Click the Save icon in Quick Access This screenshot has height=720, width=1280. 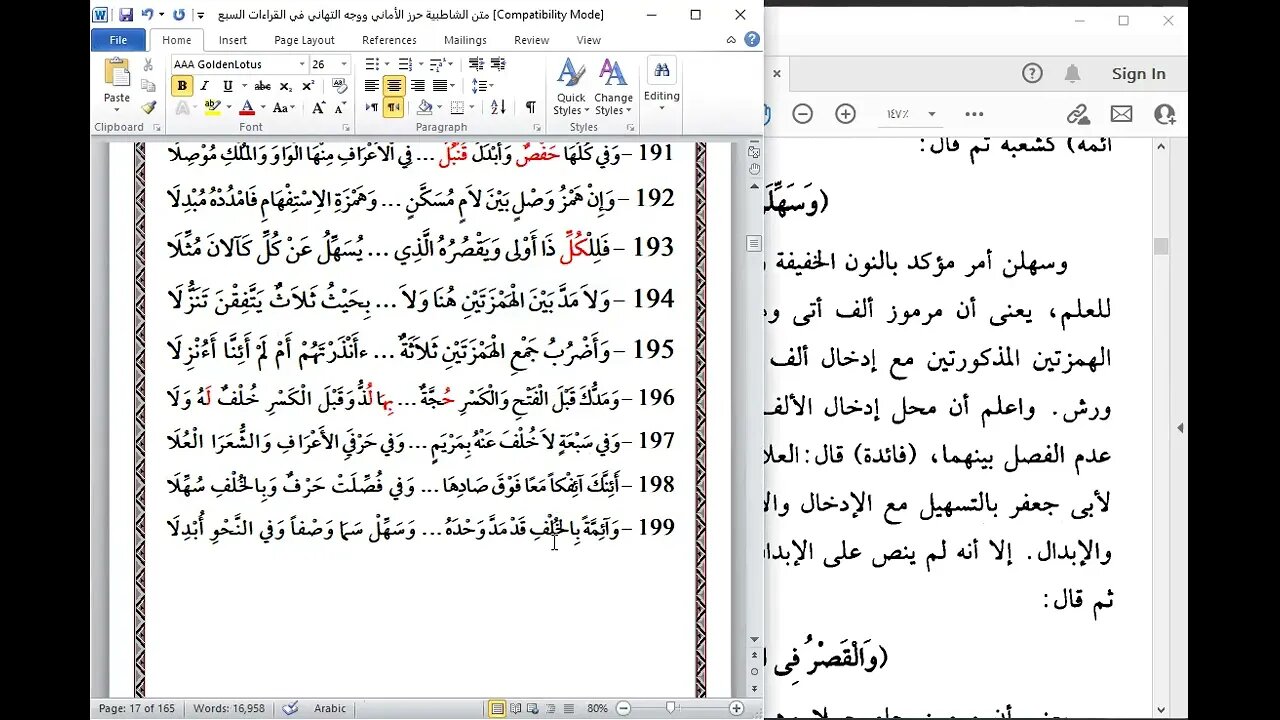pyautogui.click(x=126, y=15)
